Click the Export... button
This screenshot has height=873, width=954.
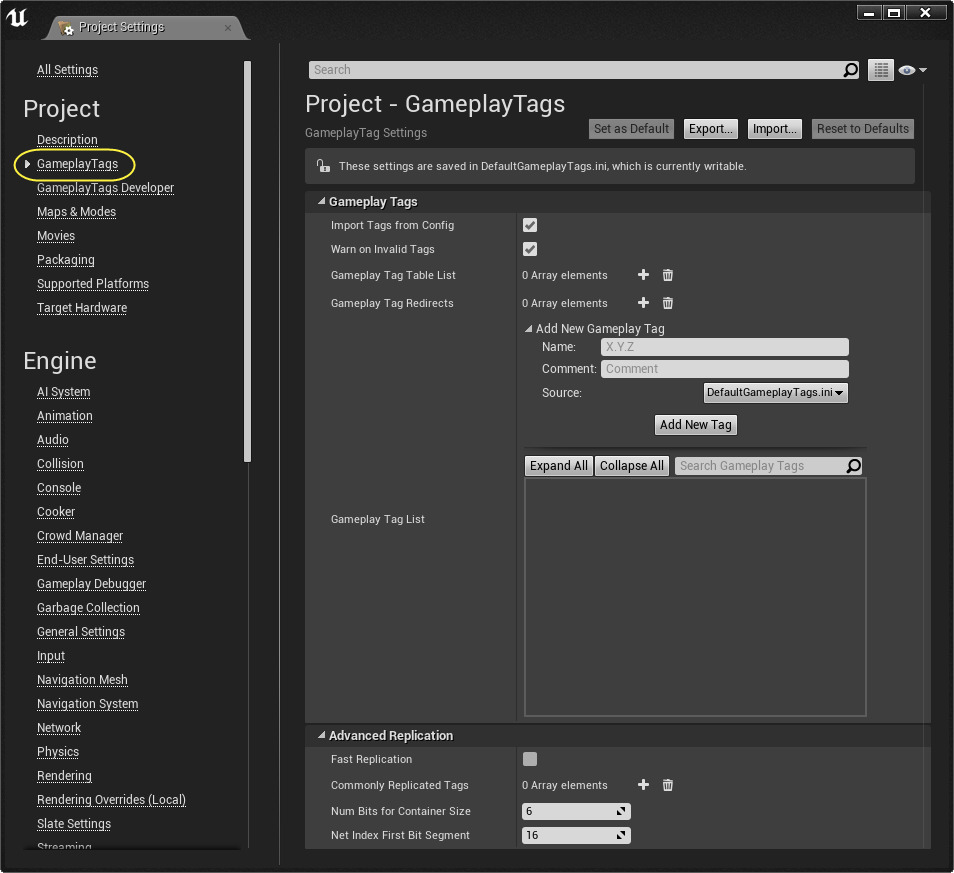pyautogui.click(x=711, y=129)
